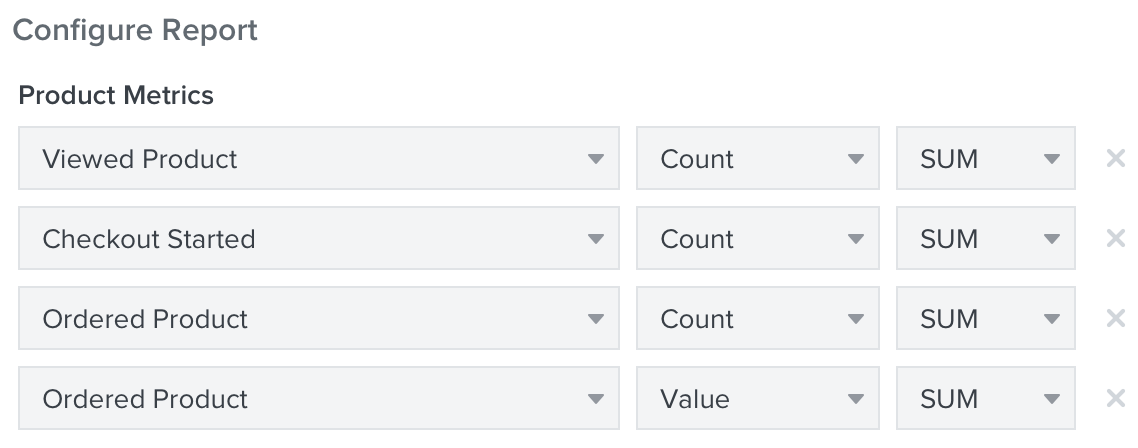Click the arrow in the Checkout Started selector
The image size is (1138, 448).
click(595, 239)
